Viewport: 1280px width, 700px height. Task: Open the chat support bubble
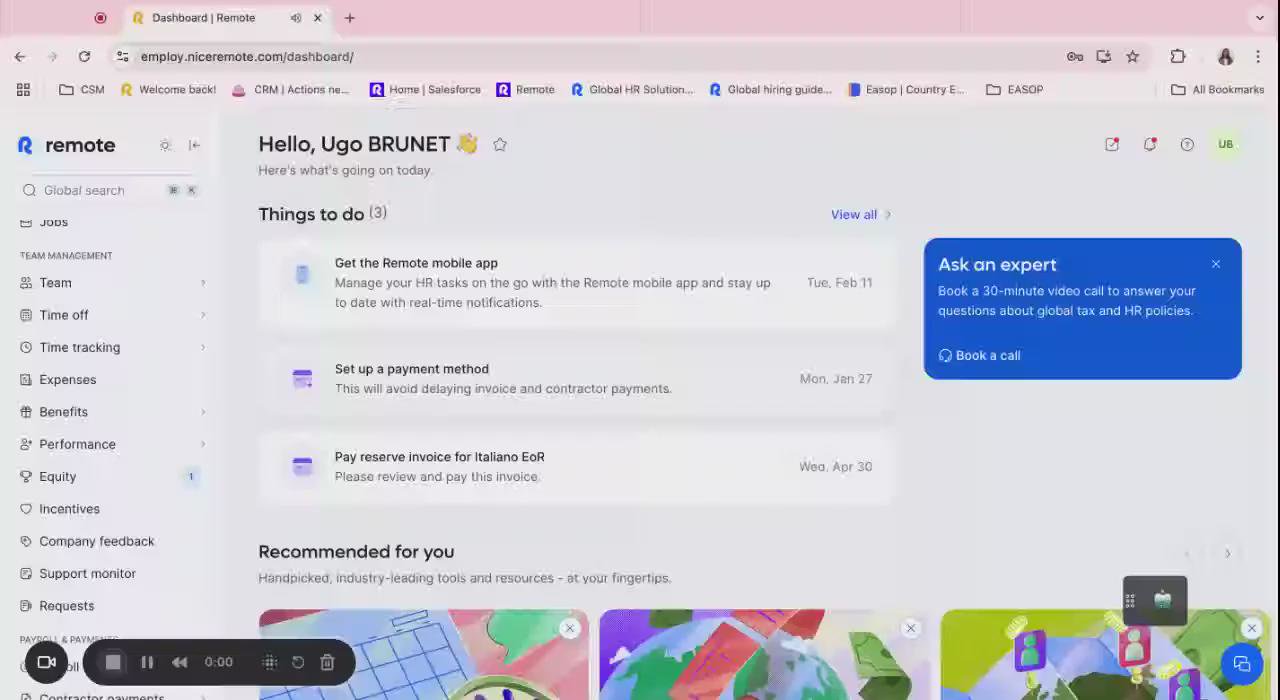[1241, 664]
